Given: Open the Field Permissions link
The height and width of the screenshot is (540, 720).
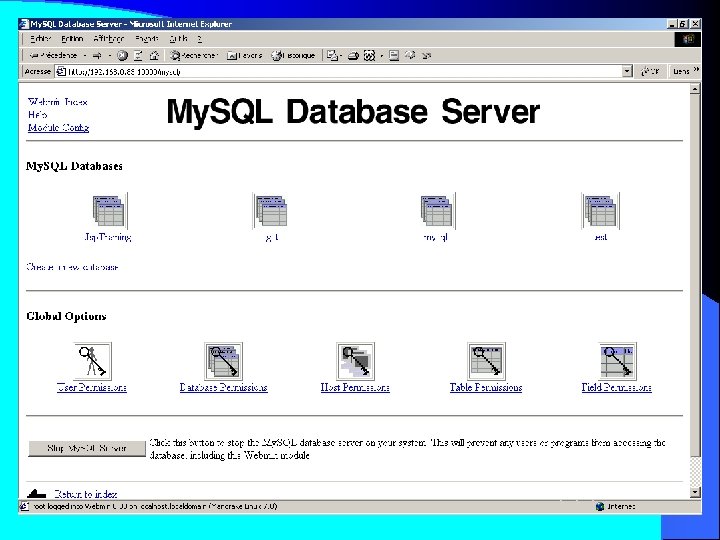Looking at the screenshot, I should 617,387.
